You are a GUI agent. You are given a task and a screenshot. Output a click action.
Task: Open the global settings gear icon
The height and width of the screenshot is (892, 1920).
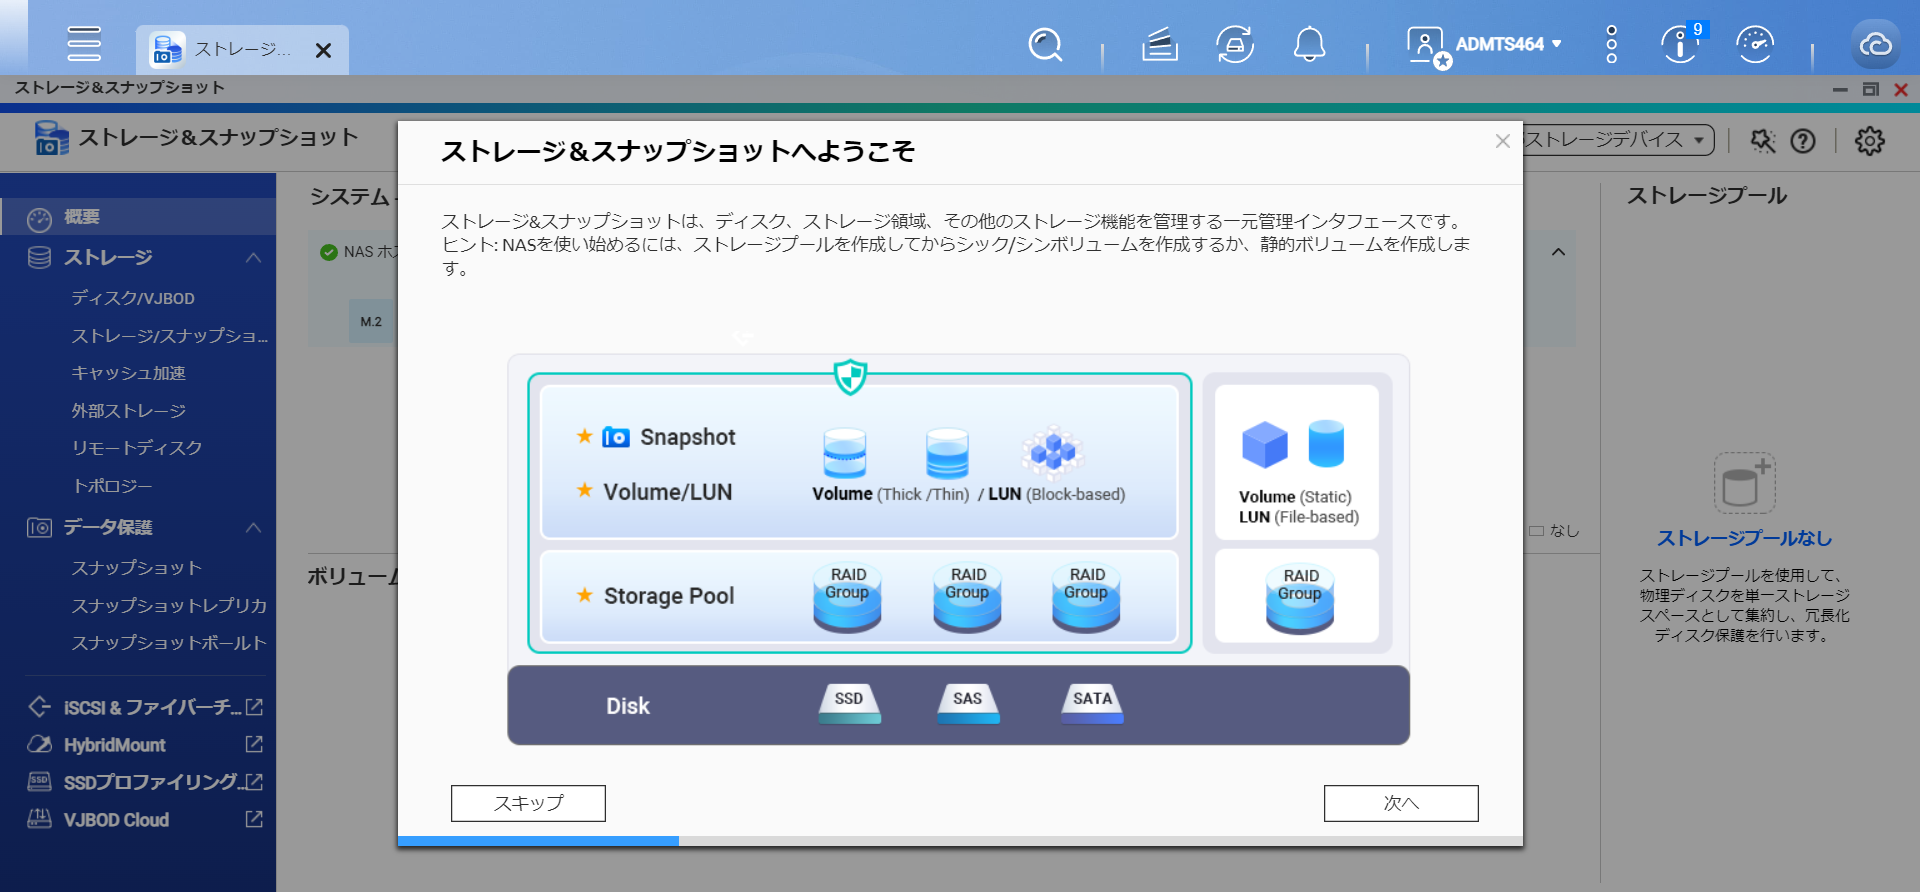(x=1870, y=141)
